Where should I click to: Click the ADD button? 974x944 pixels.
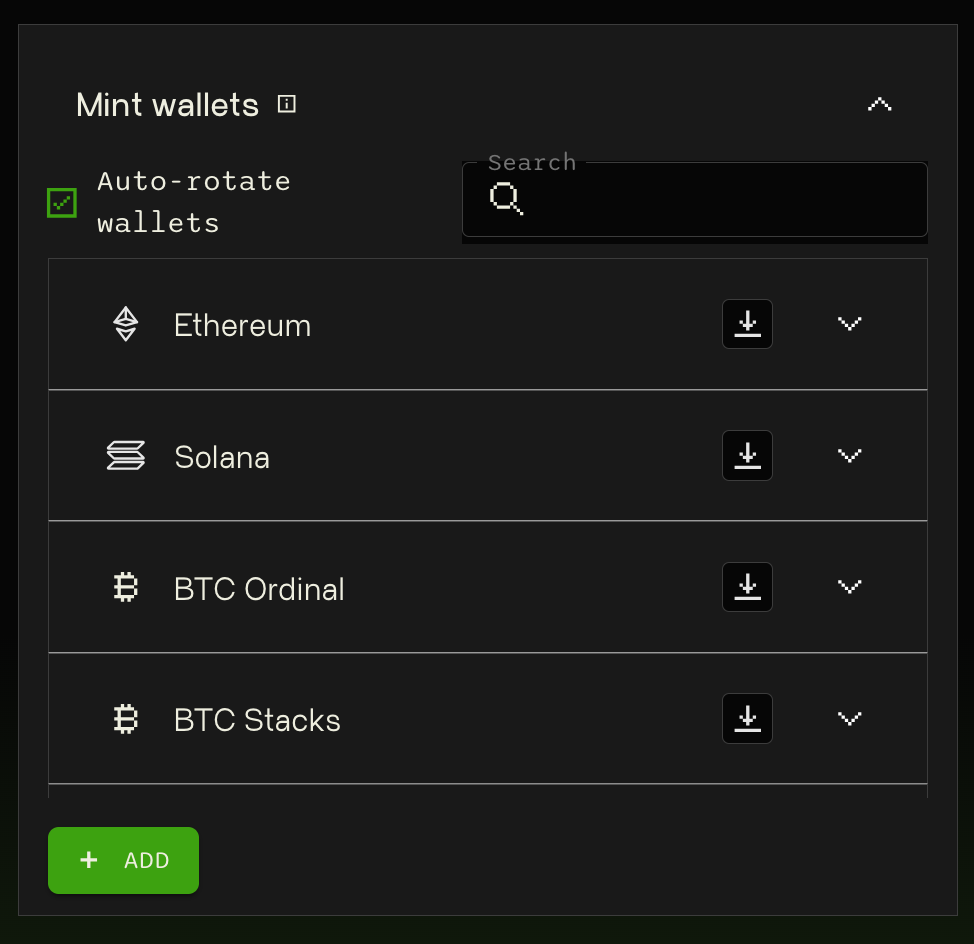click(x=124, y=860)
